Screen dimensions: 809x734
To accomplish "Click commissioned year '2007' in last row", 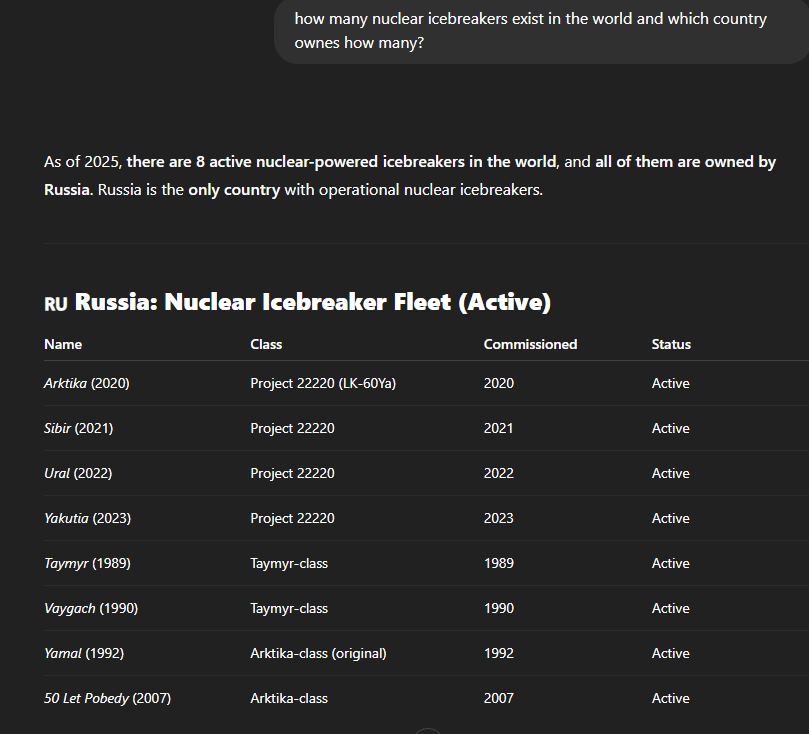I will 499,698.
